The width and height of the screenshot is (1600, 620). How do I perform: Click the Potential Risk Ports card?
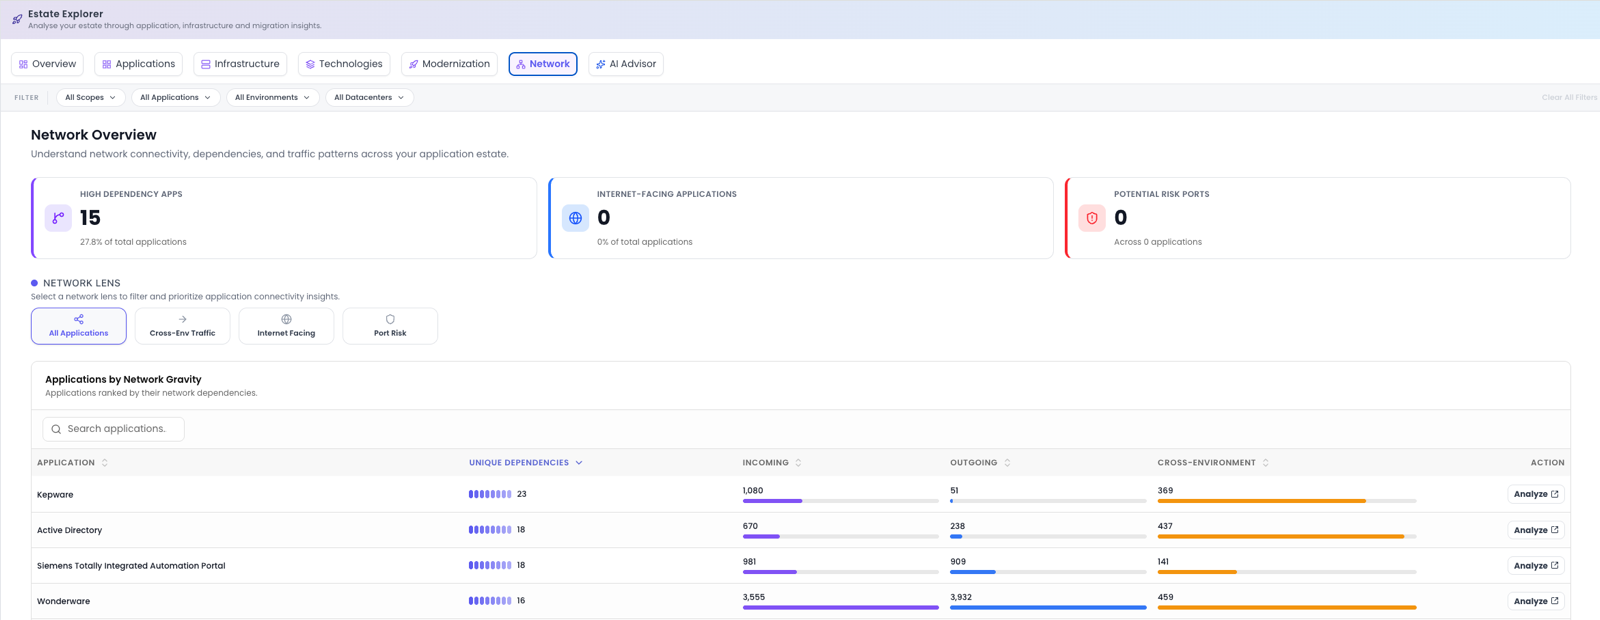(x=1318, y=218)
